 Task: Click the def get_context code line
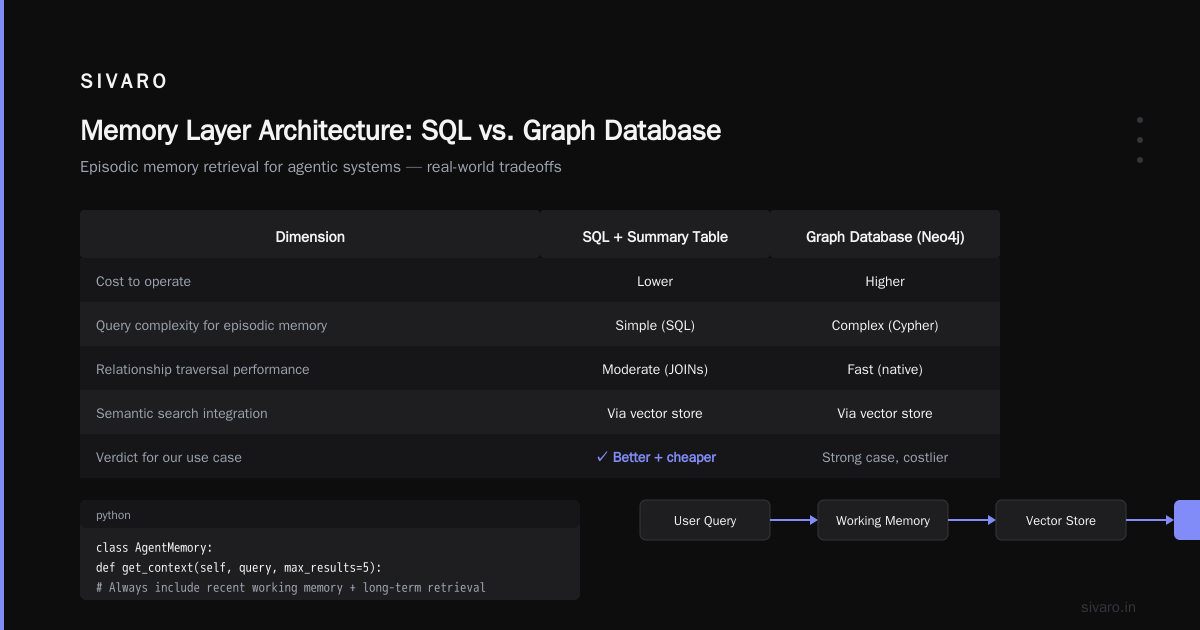239,567
